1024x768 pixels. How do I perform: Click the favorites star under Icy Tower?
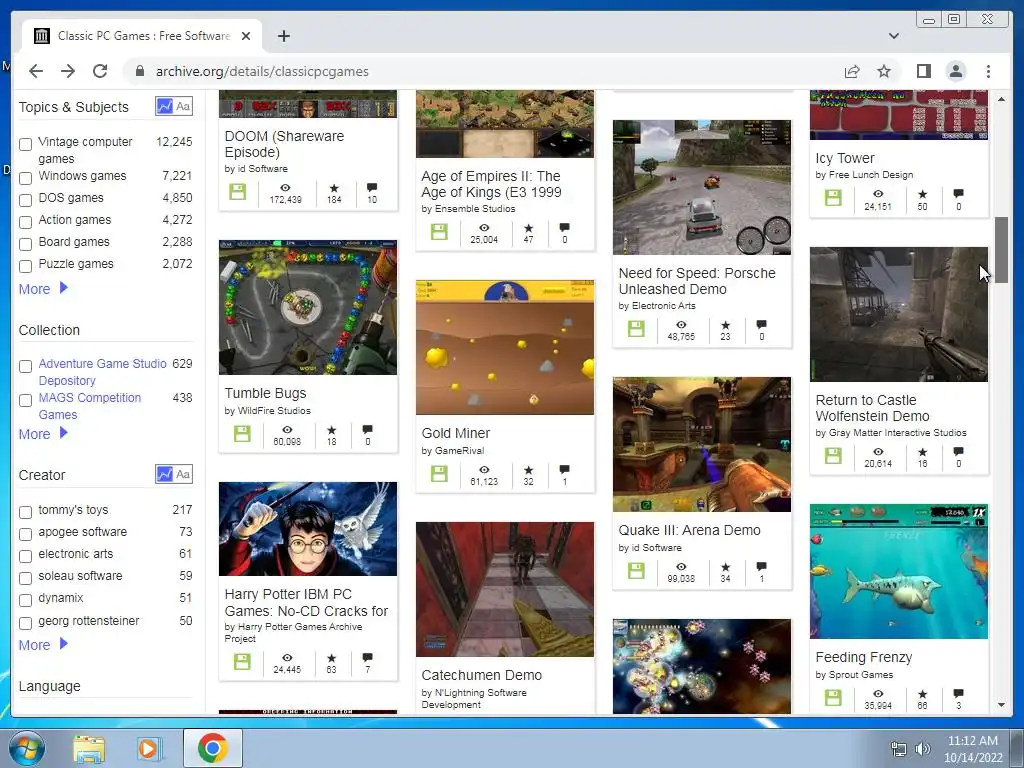pyautogui.click(x=922, y=194)
